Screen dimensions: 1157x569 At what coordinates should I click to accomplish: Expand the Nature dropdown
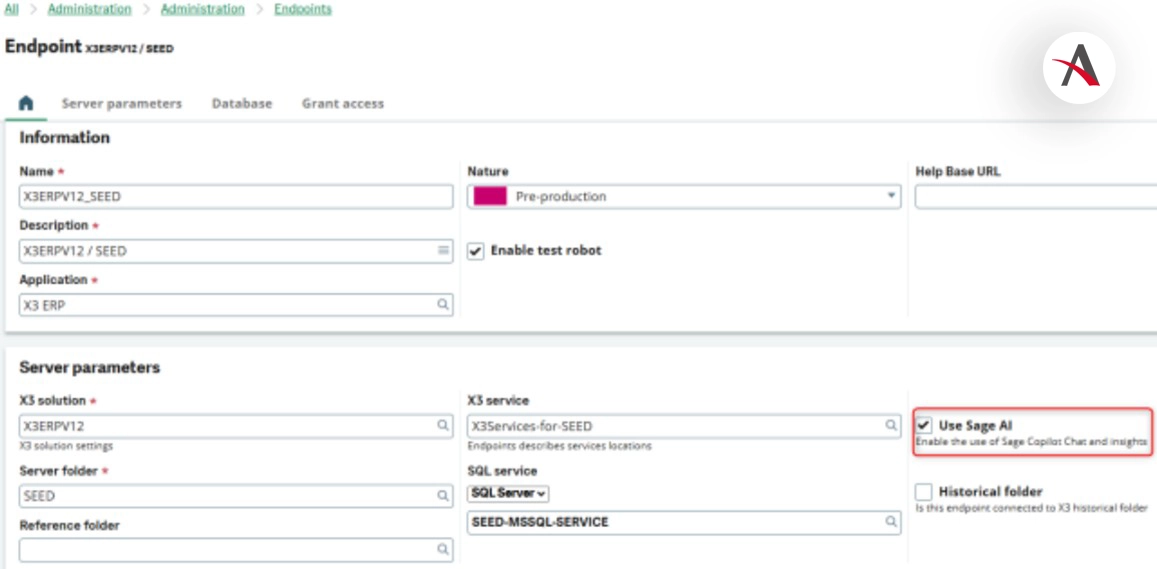point(892,197)
